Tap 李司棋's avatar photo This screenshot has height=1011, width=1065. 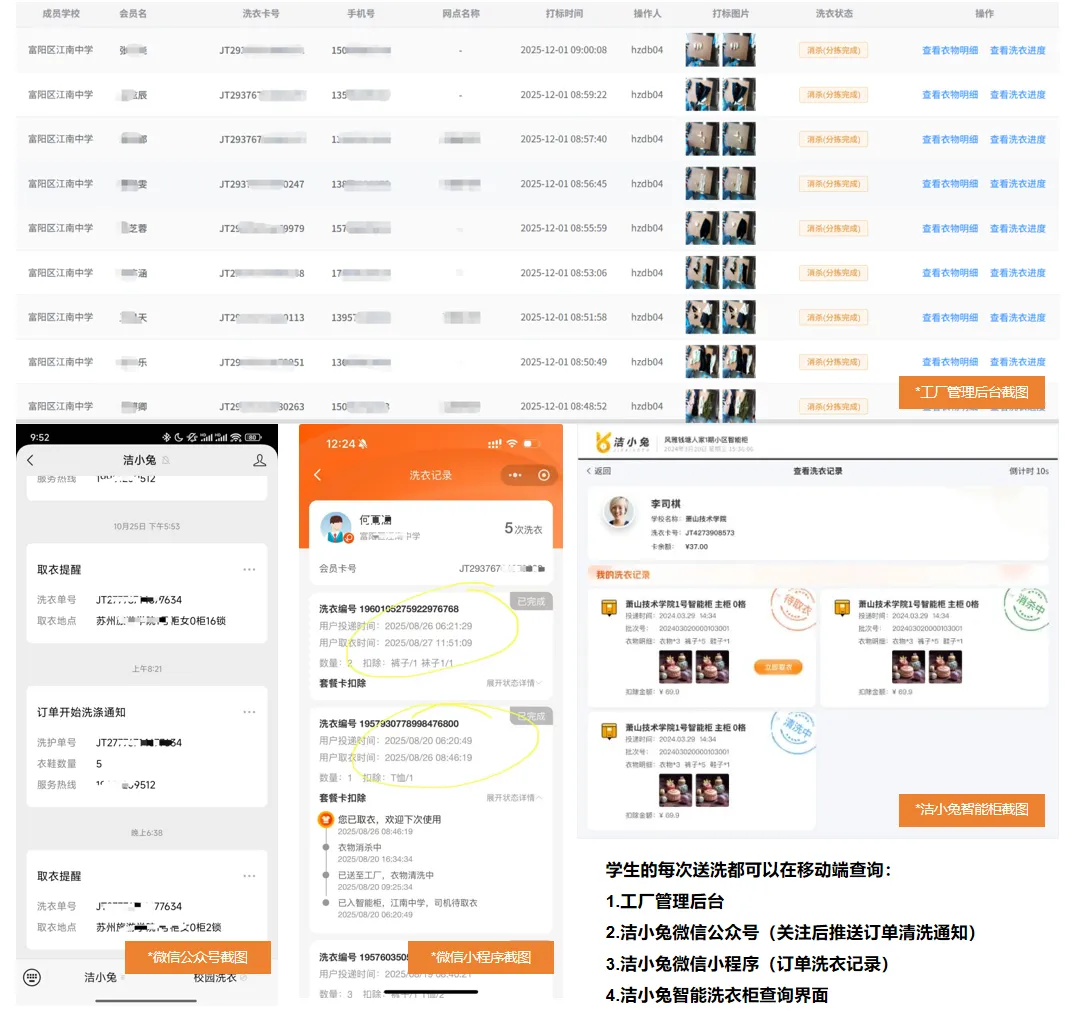617,512
